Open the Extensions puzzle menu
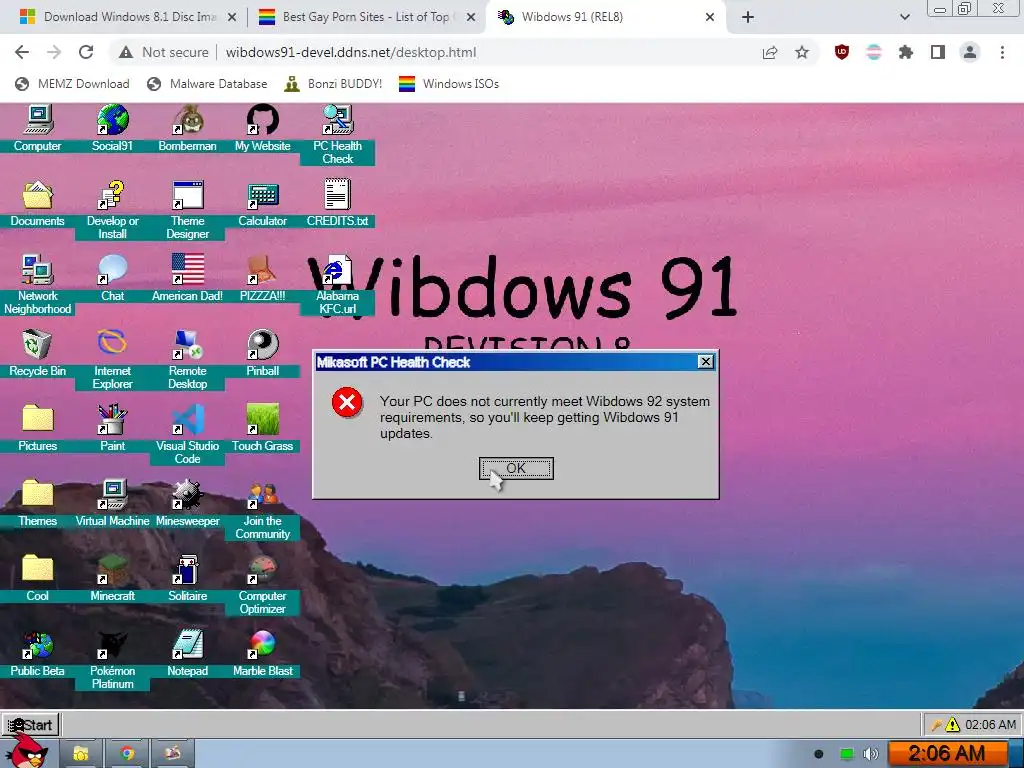1024x768 pixels. (906, 52)
